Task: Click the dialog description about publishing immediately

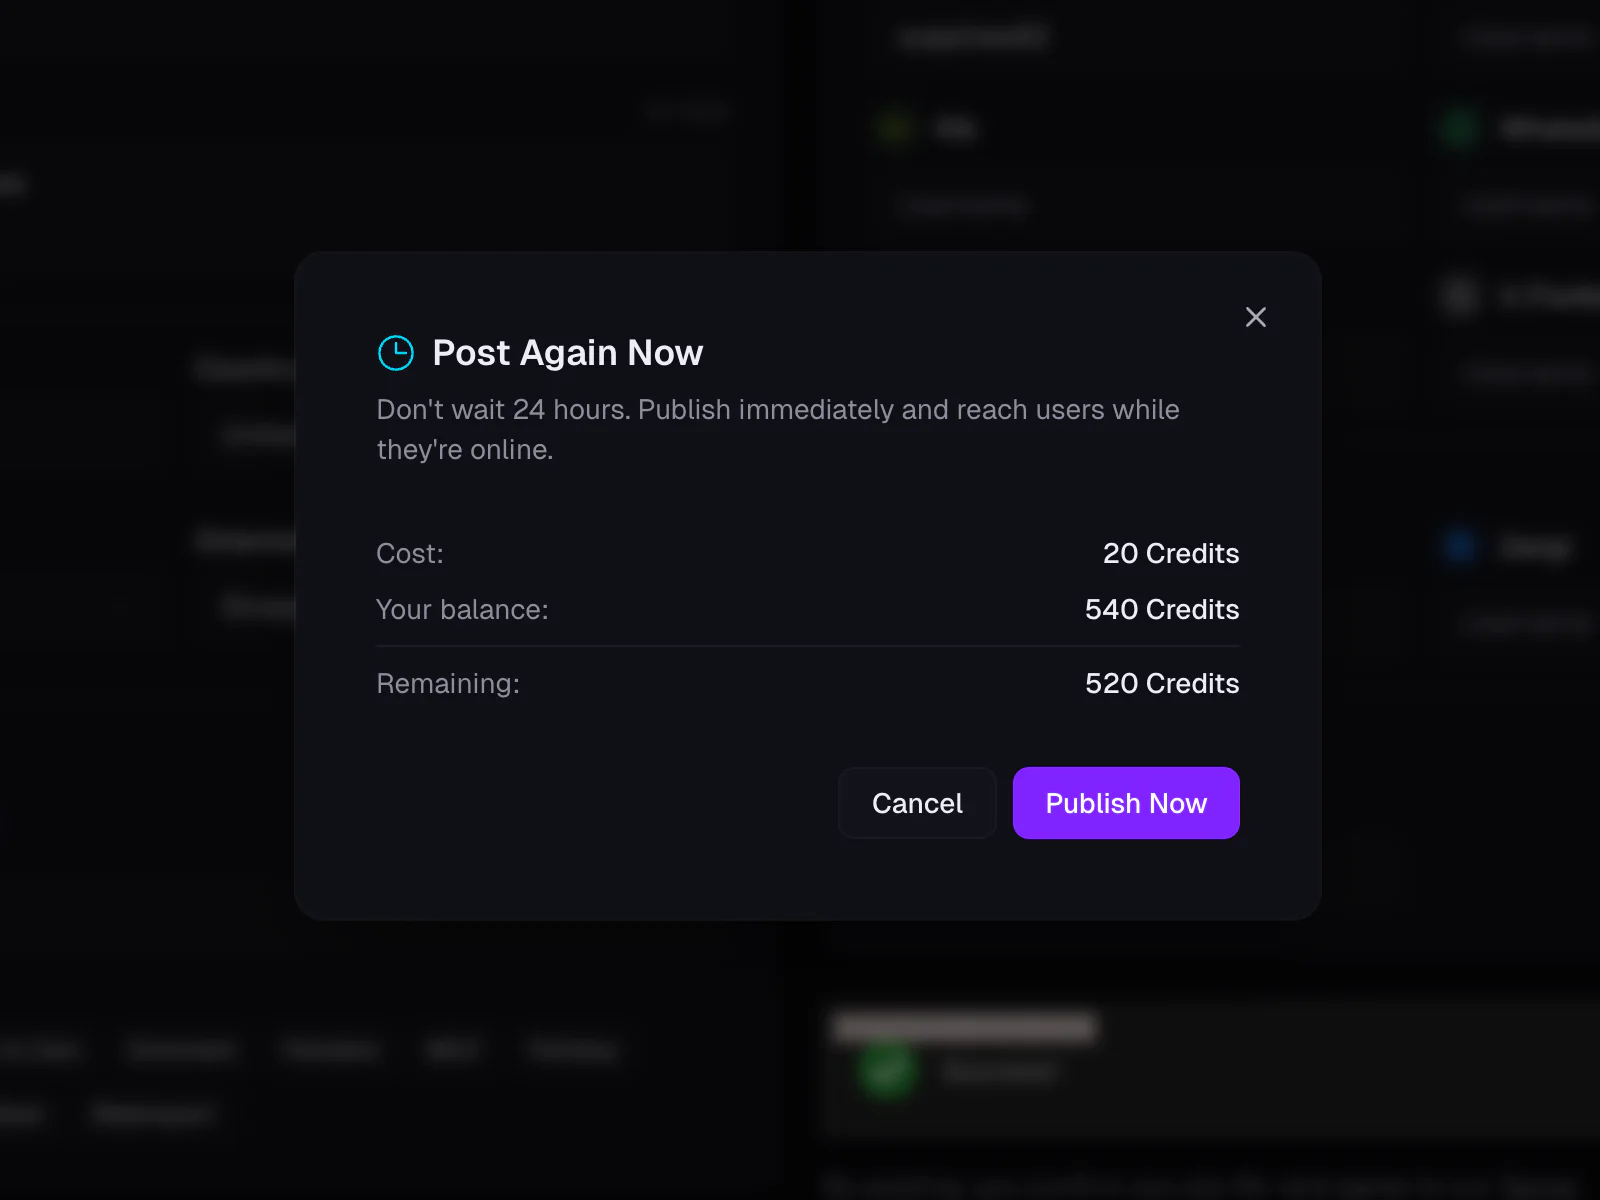Action: (777, 429)
